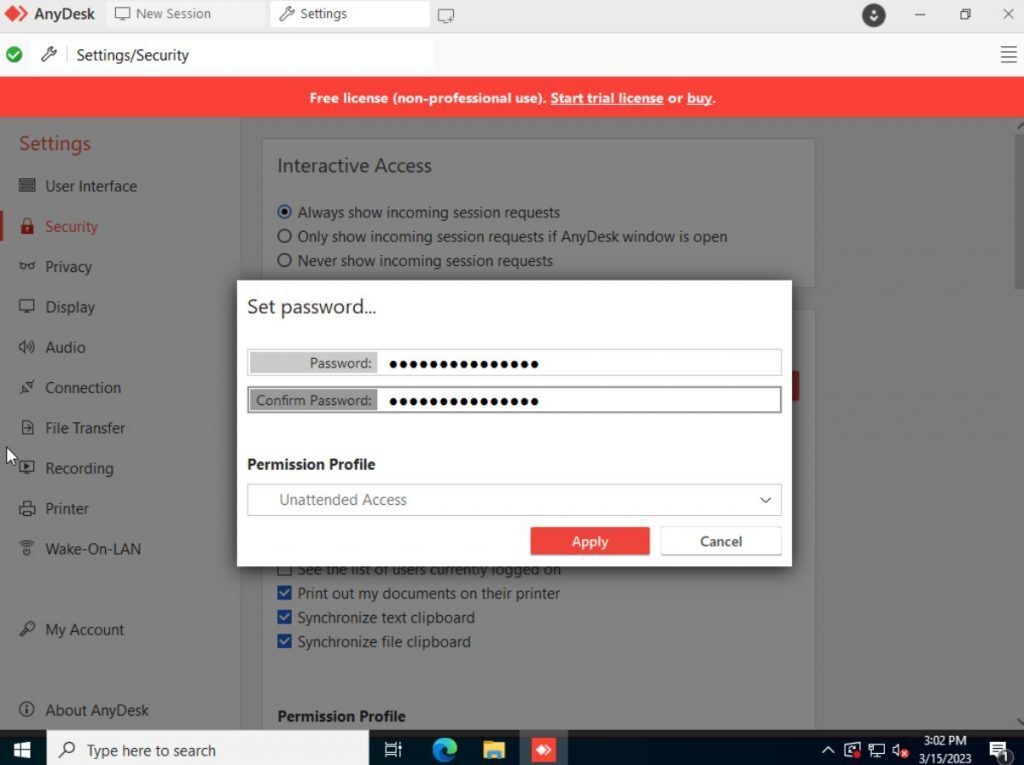1024x765 pixels.
Task: Click the green connection status checkmark
Action: click(x=14, y=54)
